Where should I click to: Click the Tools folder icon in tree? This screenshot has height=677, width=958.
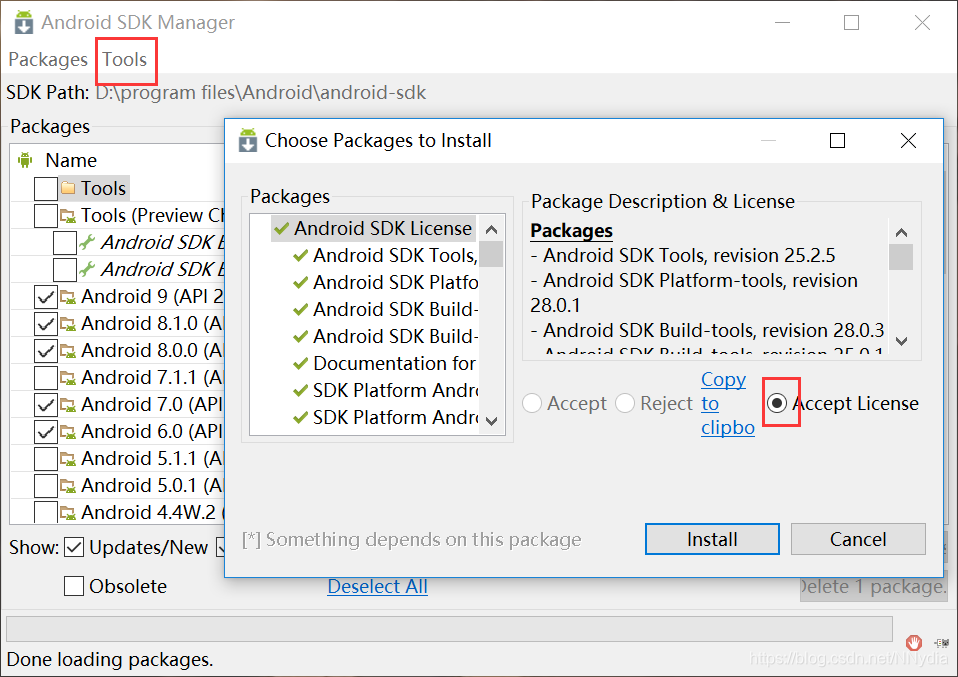click(x=68, y=188)
